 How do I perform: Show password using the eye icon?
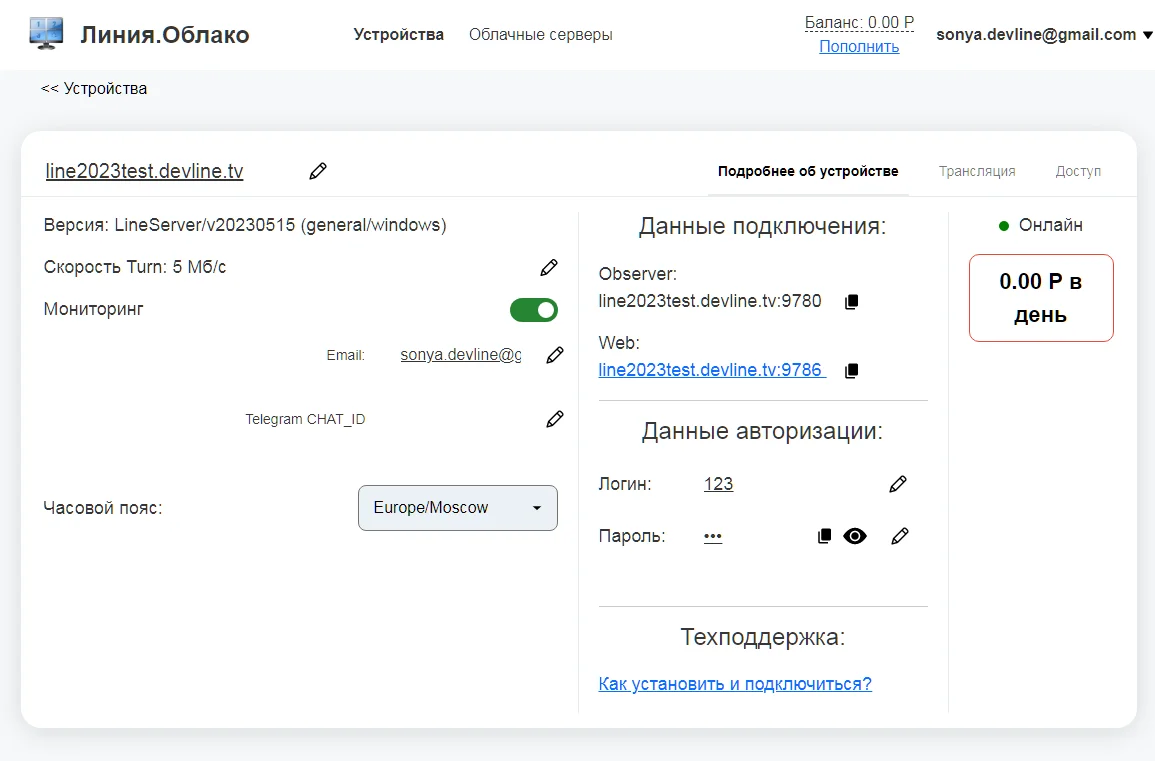click(x=855, y=536)
